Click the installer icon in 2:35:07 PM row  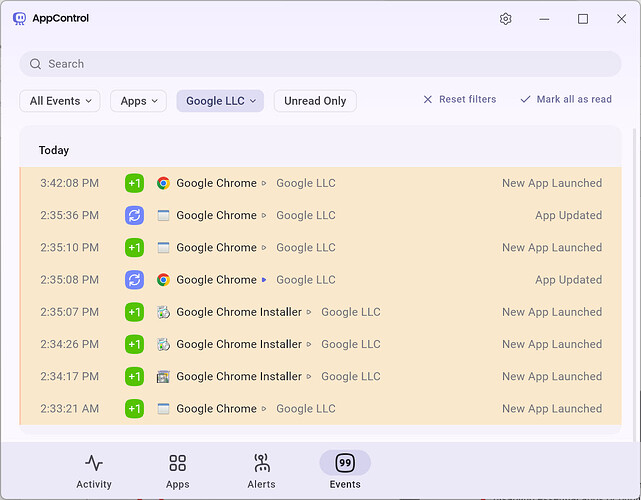[x=163, y=312]
